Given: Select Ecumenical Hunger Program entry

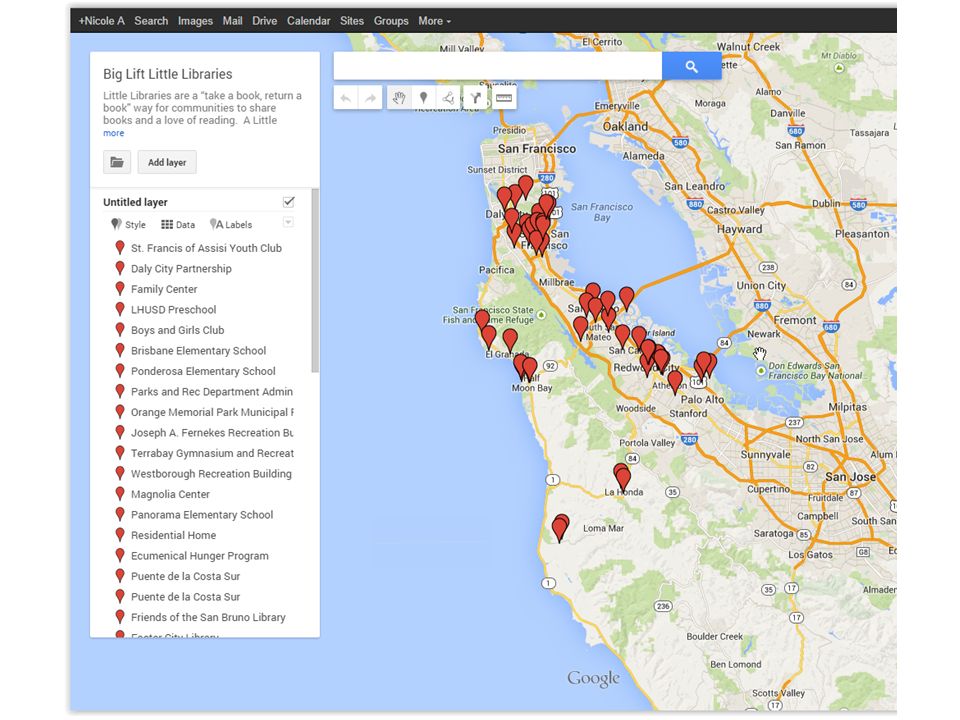Looking at the screenshot, I should click(200, 556).
